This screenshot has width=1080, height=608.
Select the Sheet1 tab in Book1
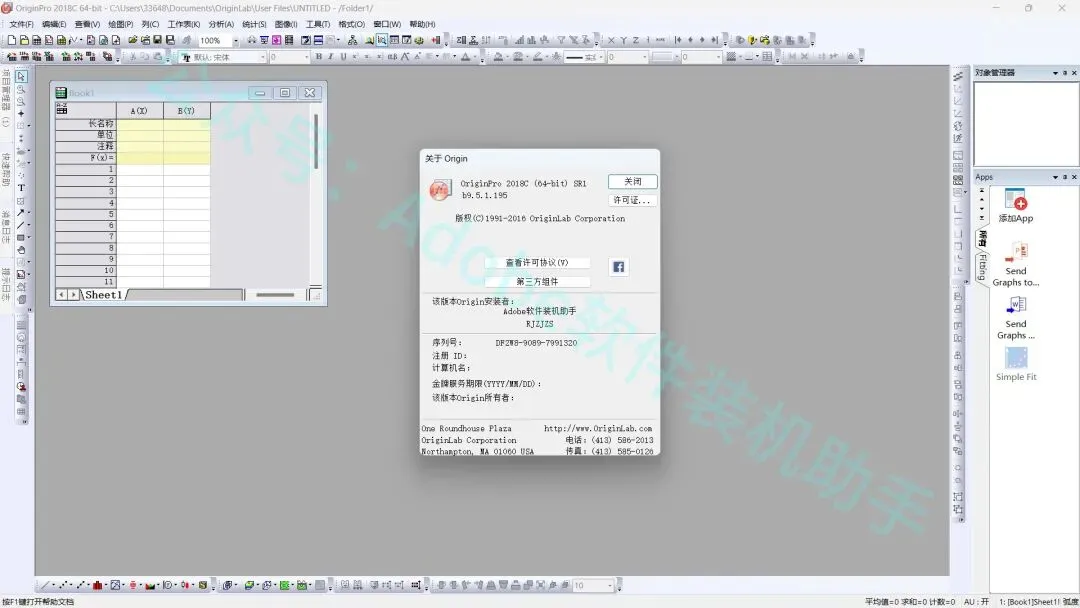(x=103, y=295)
